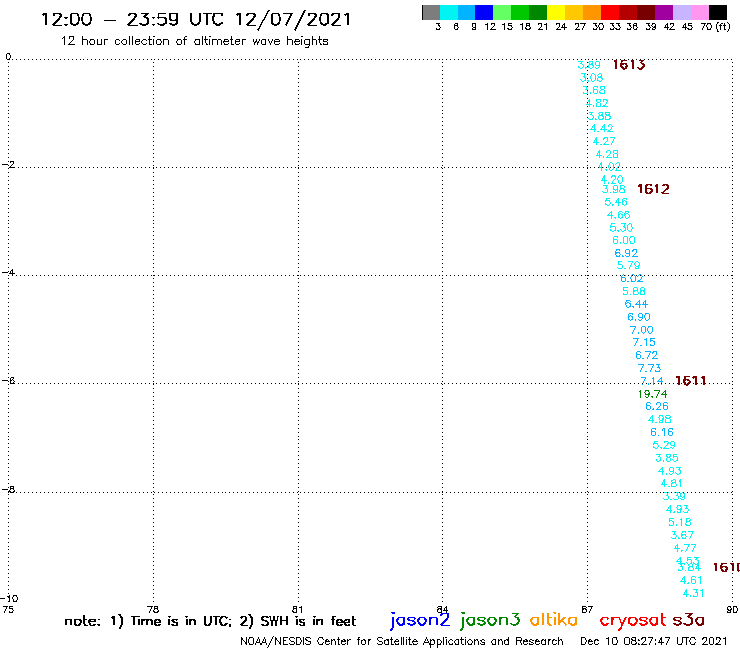Click the gray legend swatch labeled 3
Image resolution: width=740 pixels, height=650 pixels.
[431, 12]
